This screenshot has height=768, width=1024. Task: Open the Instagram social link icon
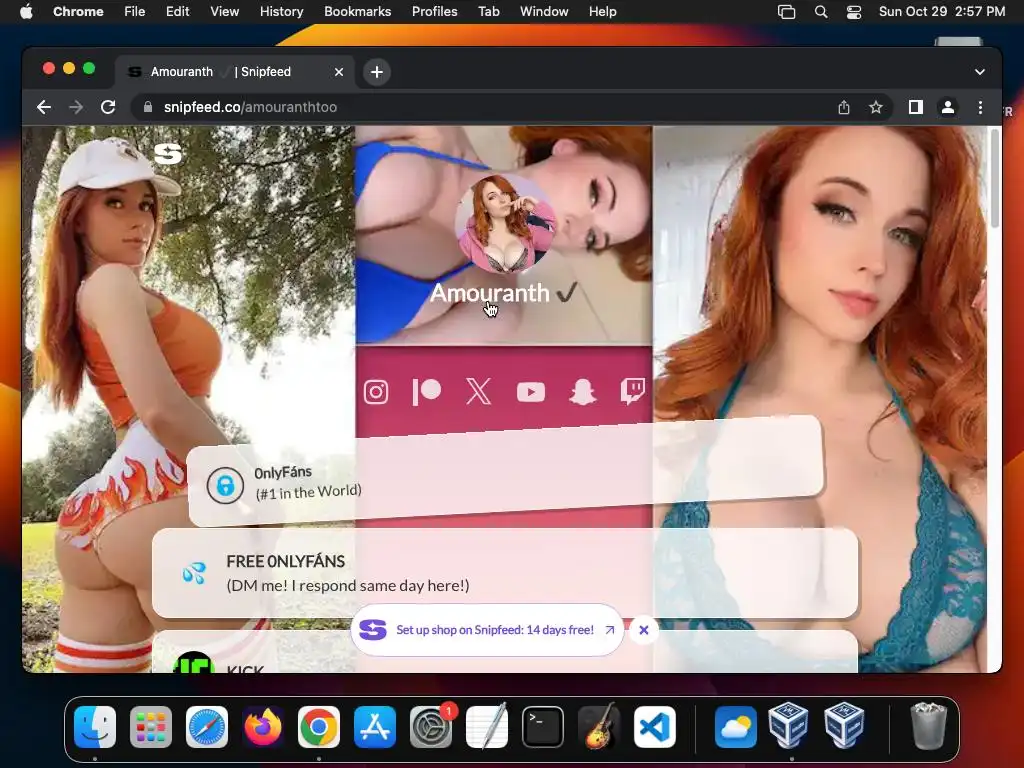click(376, 392)
